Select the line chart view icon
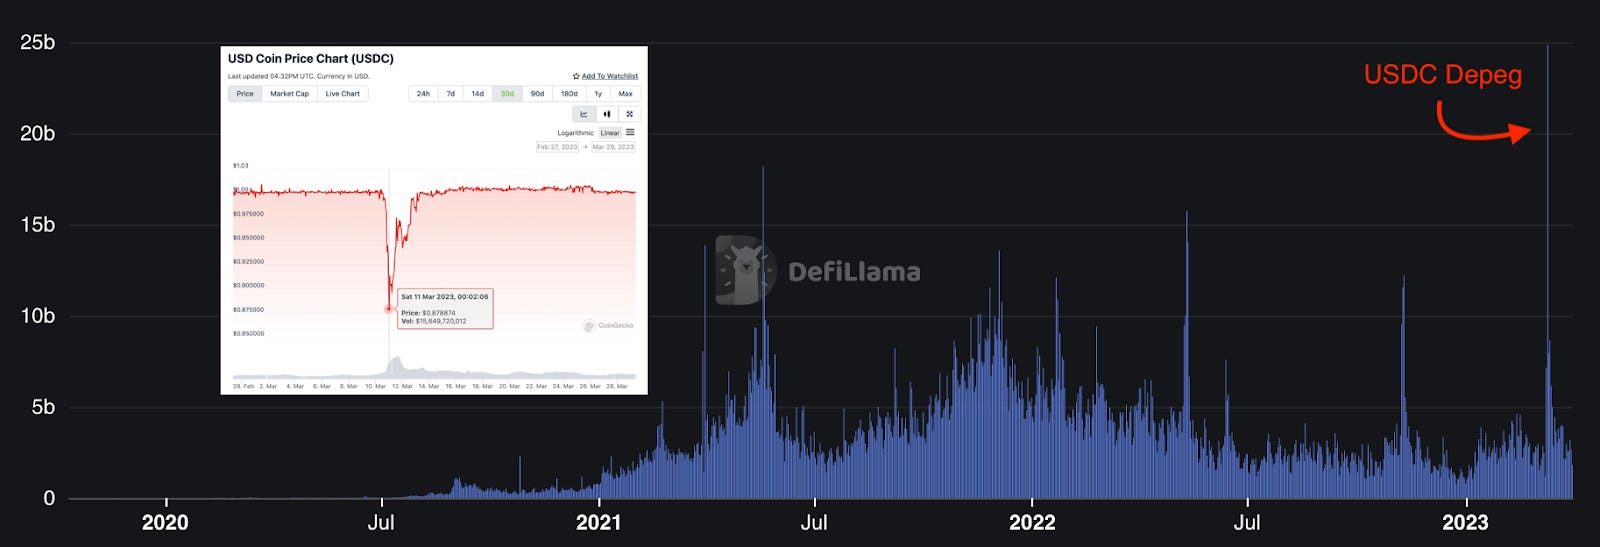This screenshot has width=1600, height=547. tap(584, 114)
